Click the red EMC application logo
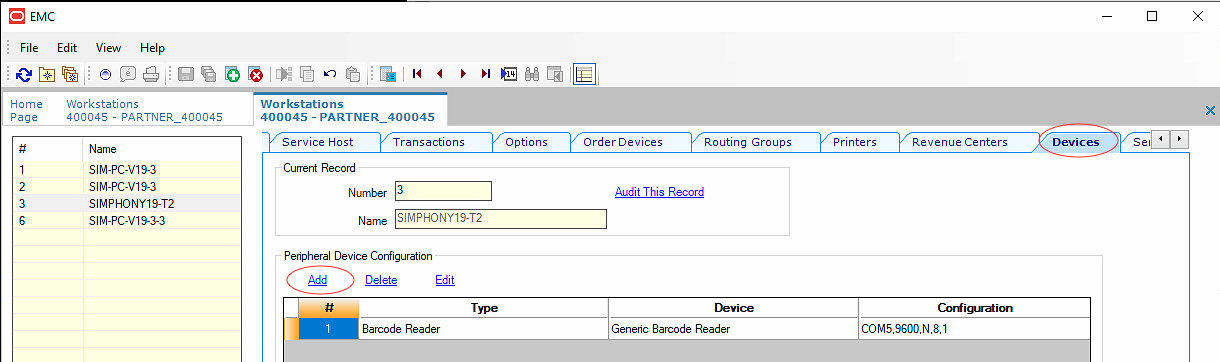The image size is (1220, 362). coord(18,16)
